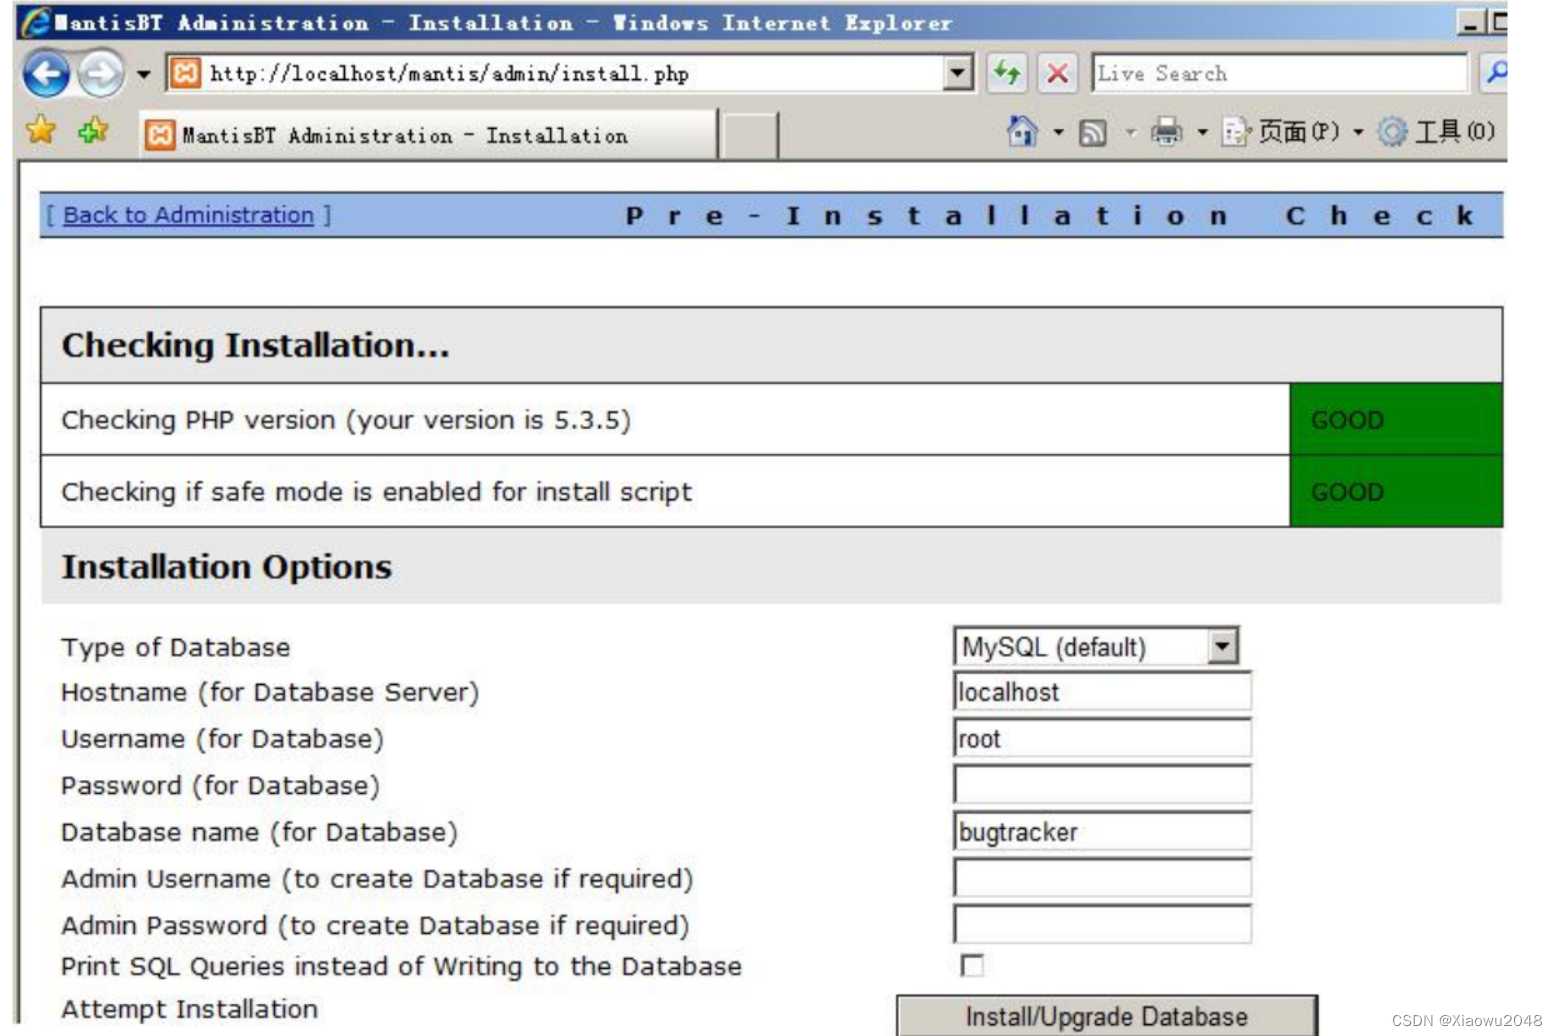Click the Hostname field containing localhost

[x=1102, y=691]
